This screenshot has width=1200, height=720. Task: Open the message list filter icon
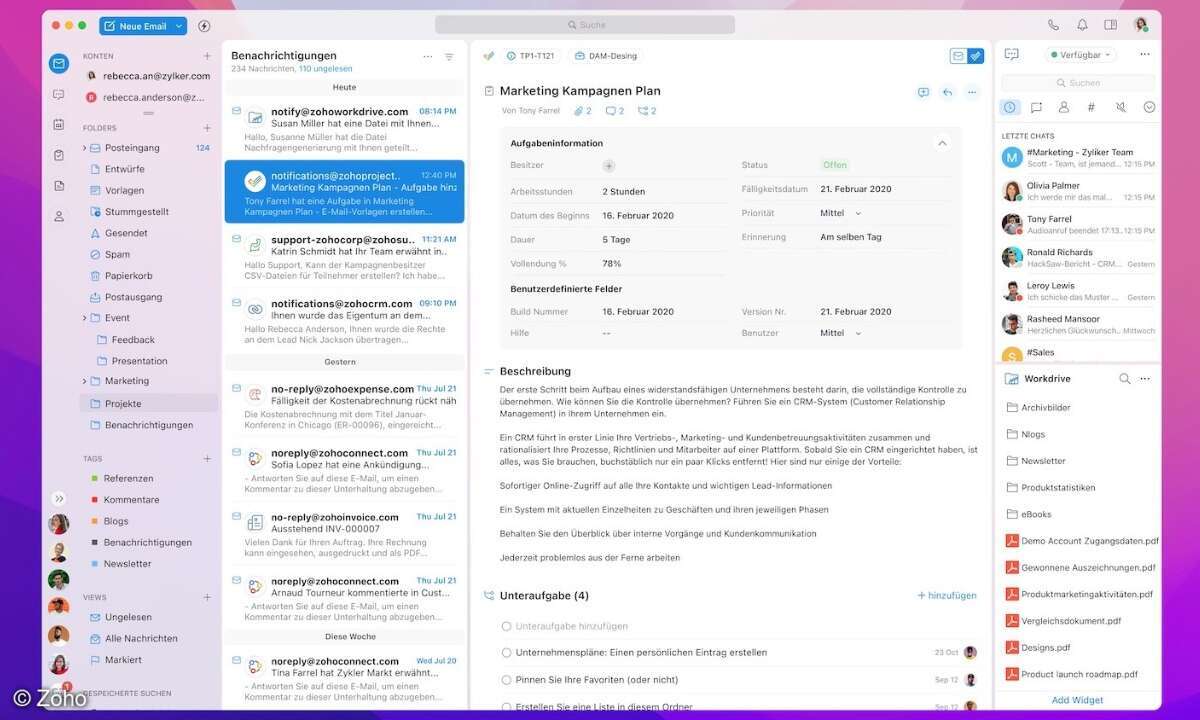pos(449,57)
